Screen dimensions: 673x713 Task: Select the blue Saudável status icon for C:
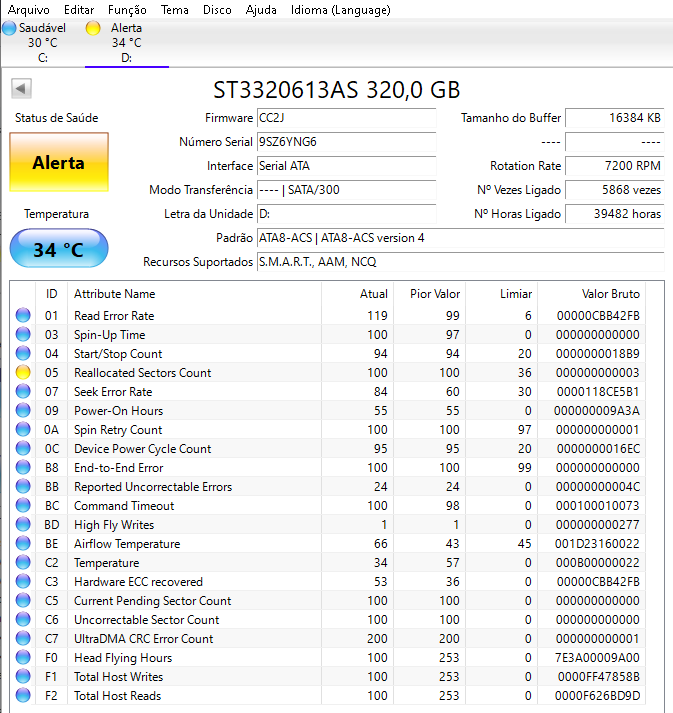[x=9, y=28]
